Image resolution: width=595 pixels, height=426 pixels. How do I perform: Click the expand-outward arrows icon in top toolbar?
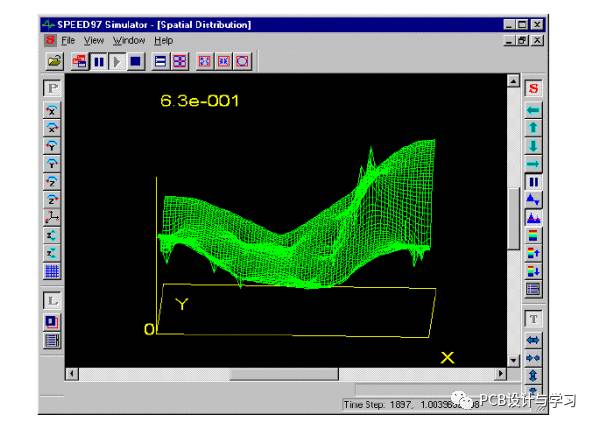(x=205, y=61)
